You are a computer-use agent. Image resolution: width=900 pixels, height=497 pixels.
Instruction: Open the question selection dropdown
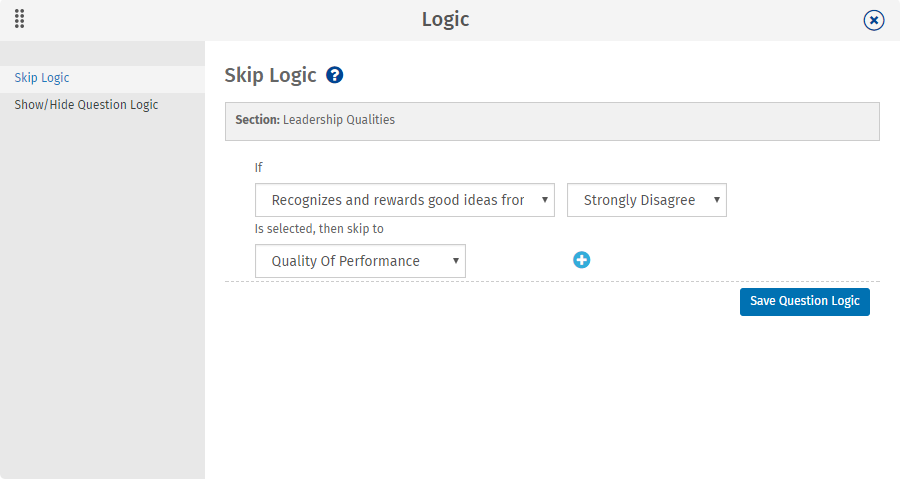point(400,200)
